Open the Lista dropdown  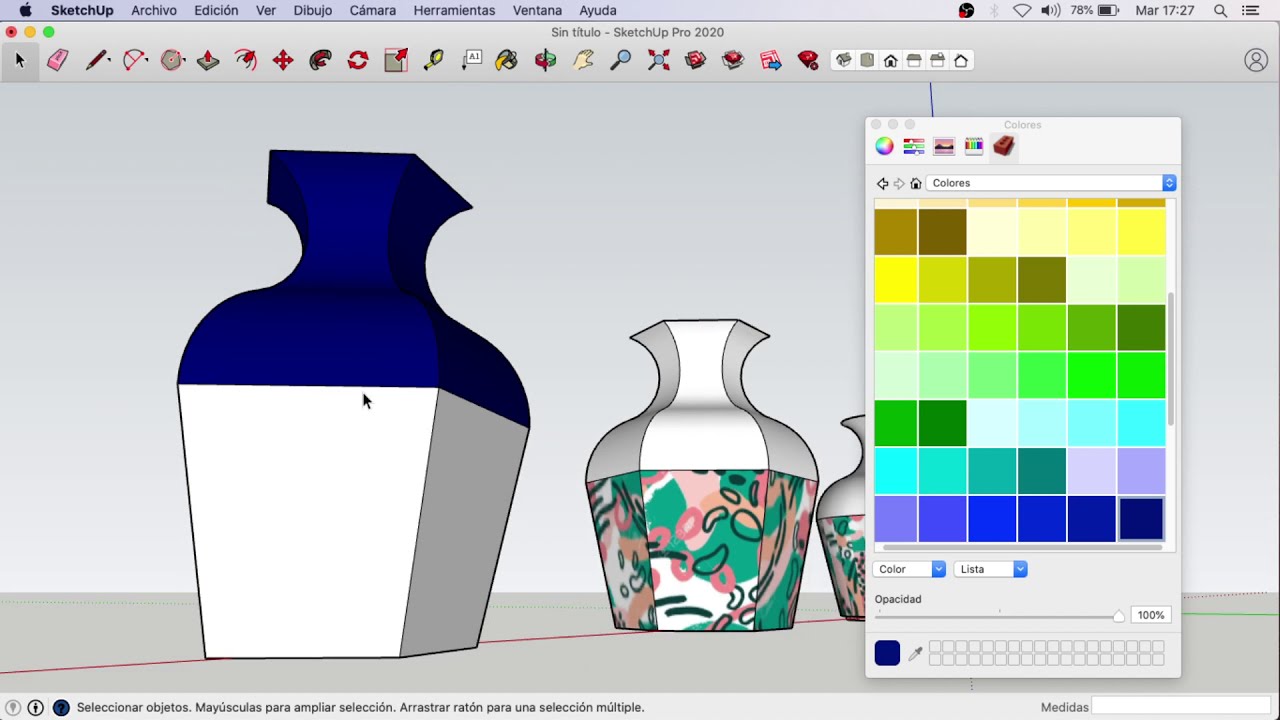990,569
